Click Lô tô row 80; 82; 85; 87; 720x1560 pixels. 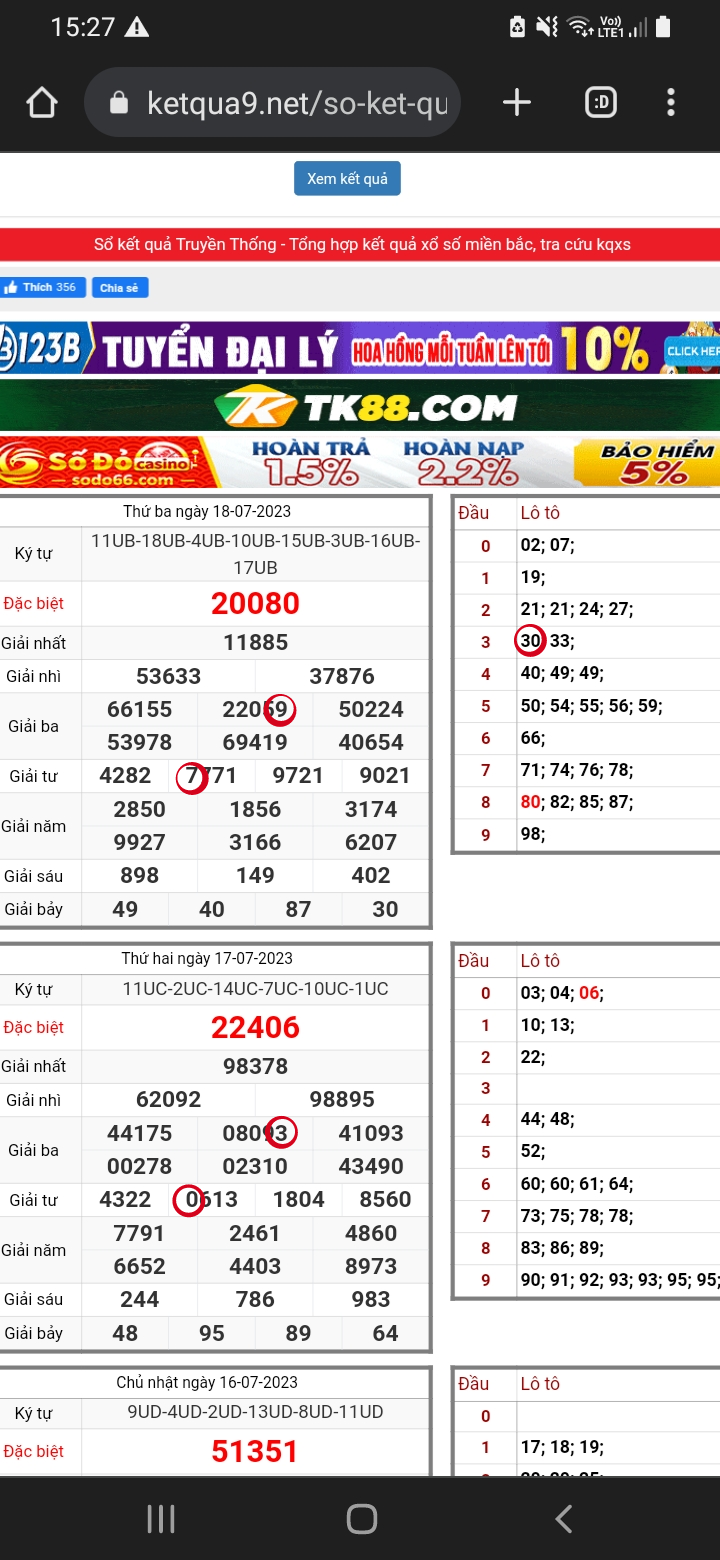pyautogui.click(x=577, y=802)
